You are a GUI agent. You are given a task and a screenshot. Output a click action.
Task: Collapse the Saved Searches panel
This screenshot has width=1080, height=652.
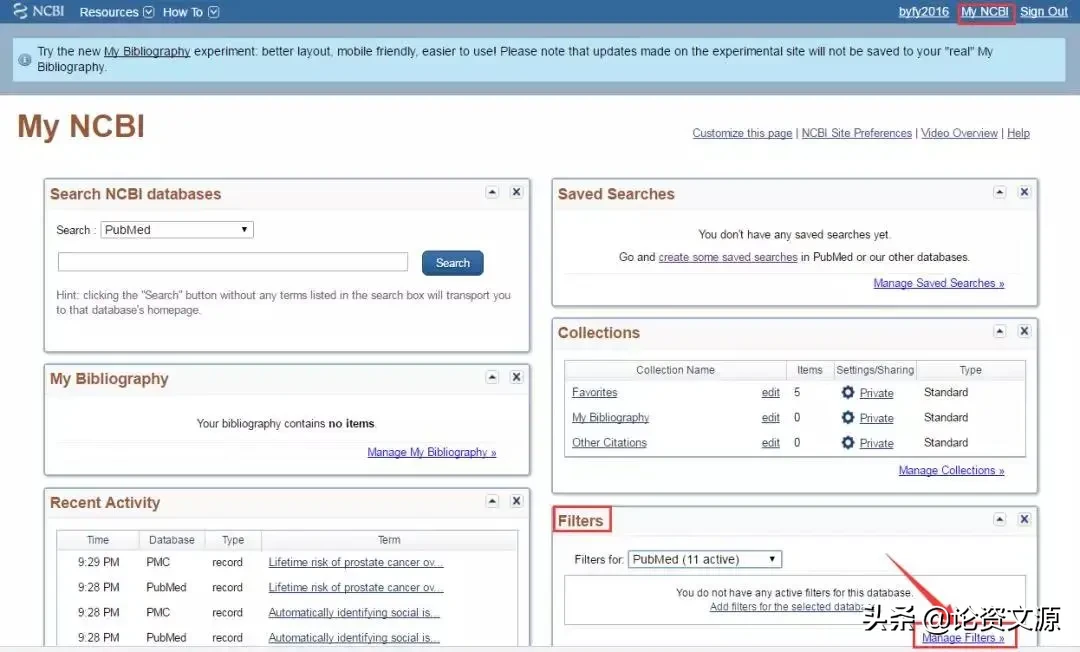(x=999, y=192)
